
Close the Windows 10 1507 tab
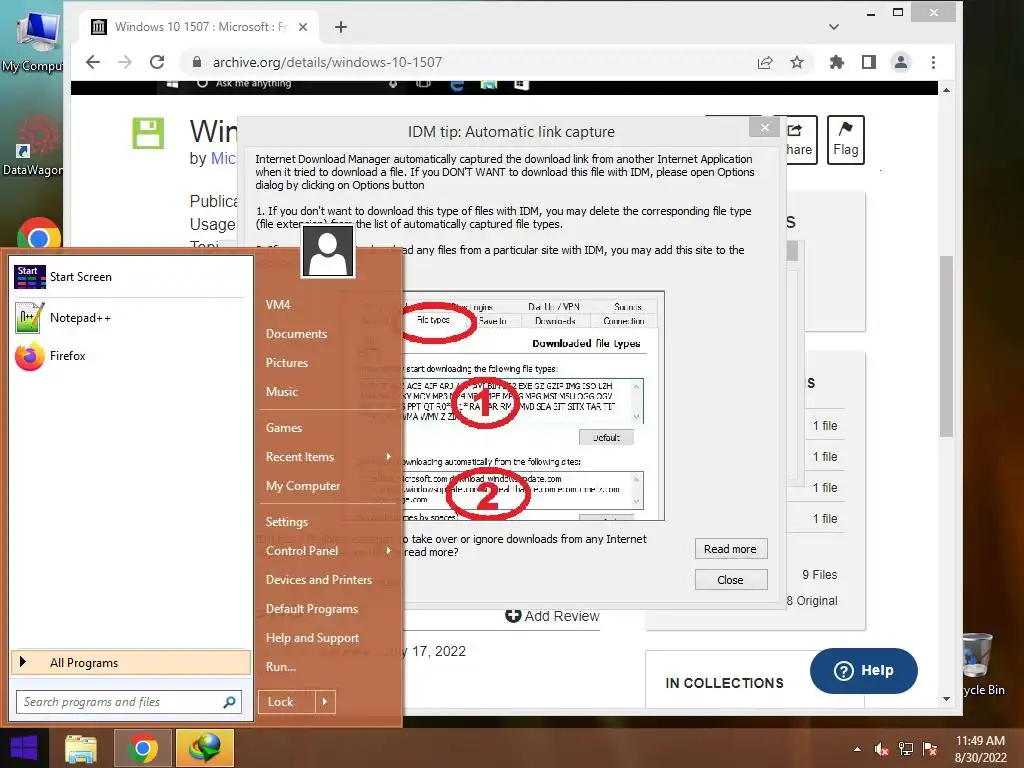coord(303,27)
